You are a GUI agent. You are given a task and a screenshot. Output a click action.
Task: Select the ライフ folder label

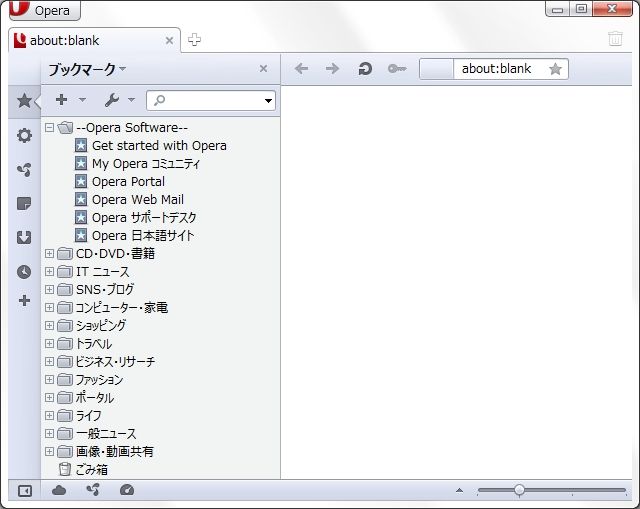click(x=89, y=416)
